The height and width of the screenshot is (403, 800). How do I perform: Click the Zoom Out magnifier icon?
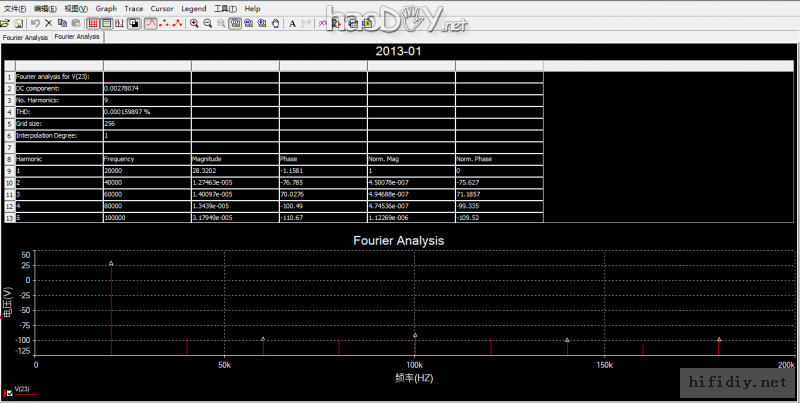click(x=207, y=22)
